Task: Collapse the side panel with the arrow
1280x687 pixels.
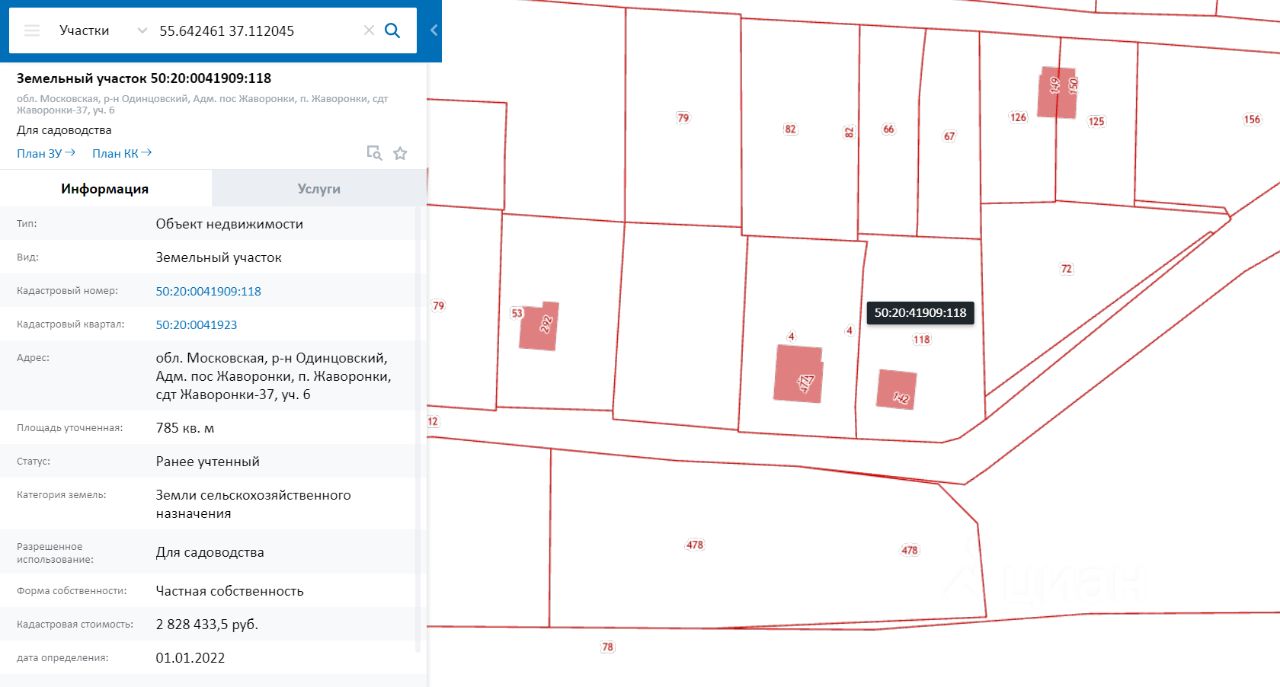Action: [x=434, y=30]
